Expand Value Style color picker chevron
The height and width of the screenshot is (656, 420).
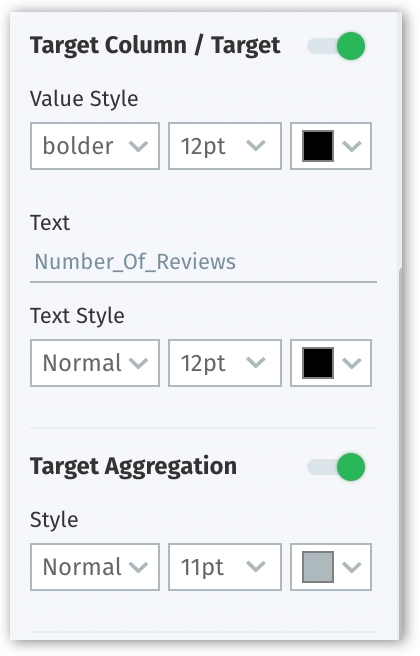[352, 146]
